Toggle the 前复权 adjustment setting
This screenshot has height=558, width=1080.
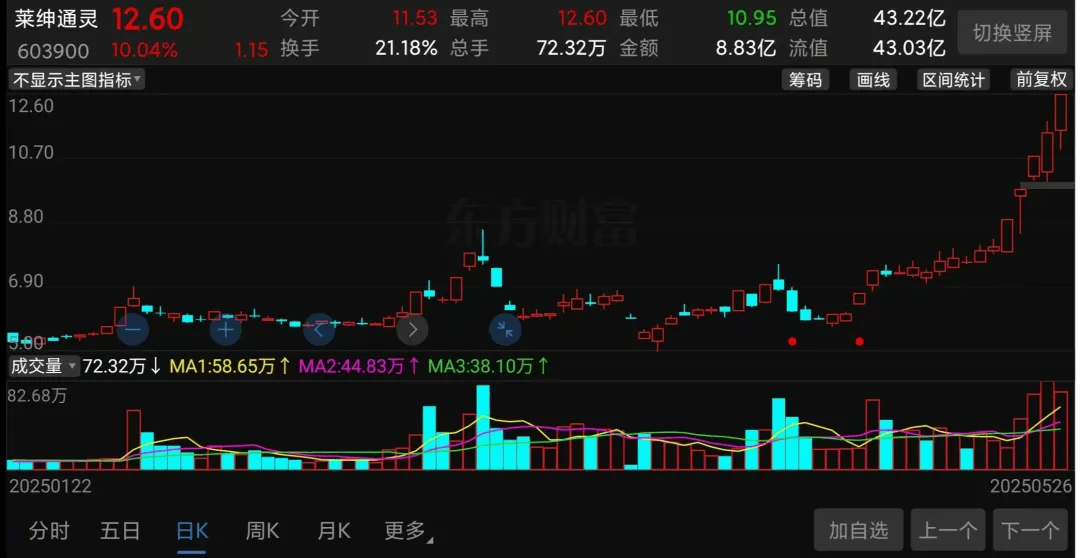tap(1041, 80)
